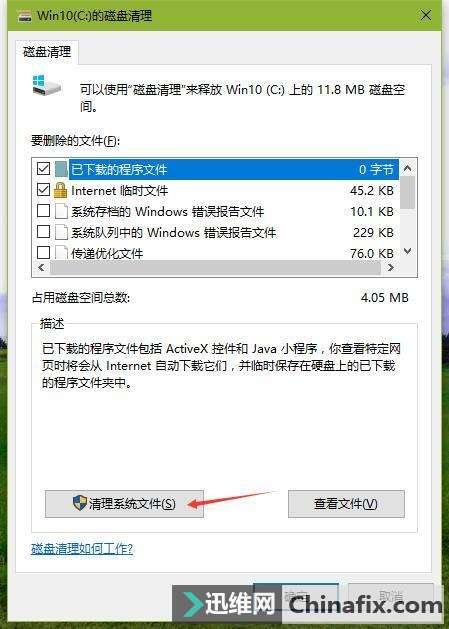Uncheck the 已下载的程序文件 checkbox
Image resolution: width=449 pixels, height=629 pixels.
pyautogui.click(x=43, y=168)
